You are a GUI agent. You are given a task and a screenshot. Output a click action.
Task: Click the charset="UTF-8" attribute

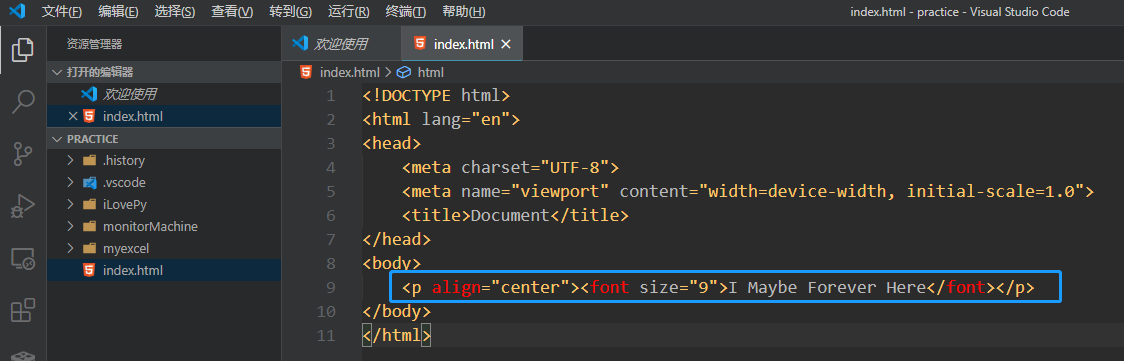pos(535,168)
